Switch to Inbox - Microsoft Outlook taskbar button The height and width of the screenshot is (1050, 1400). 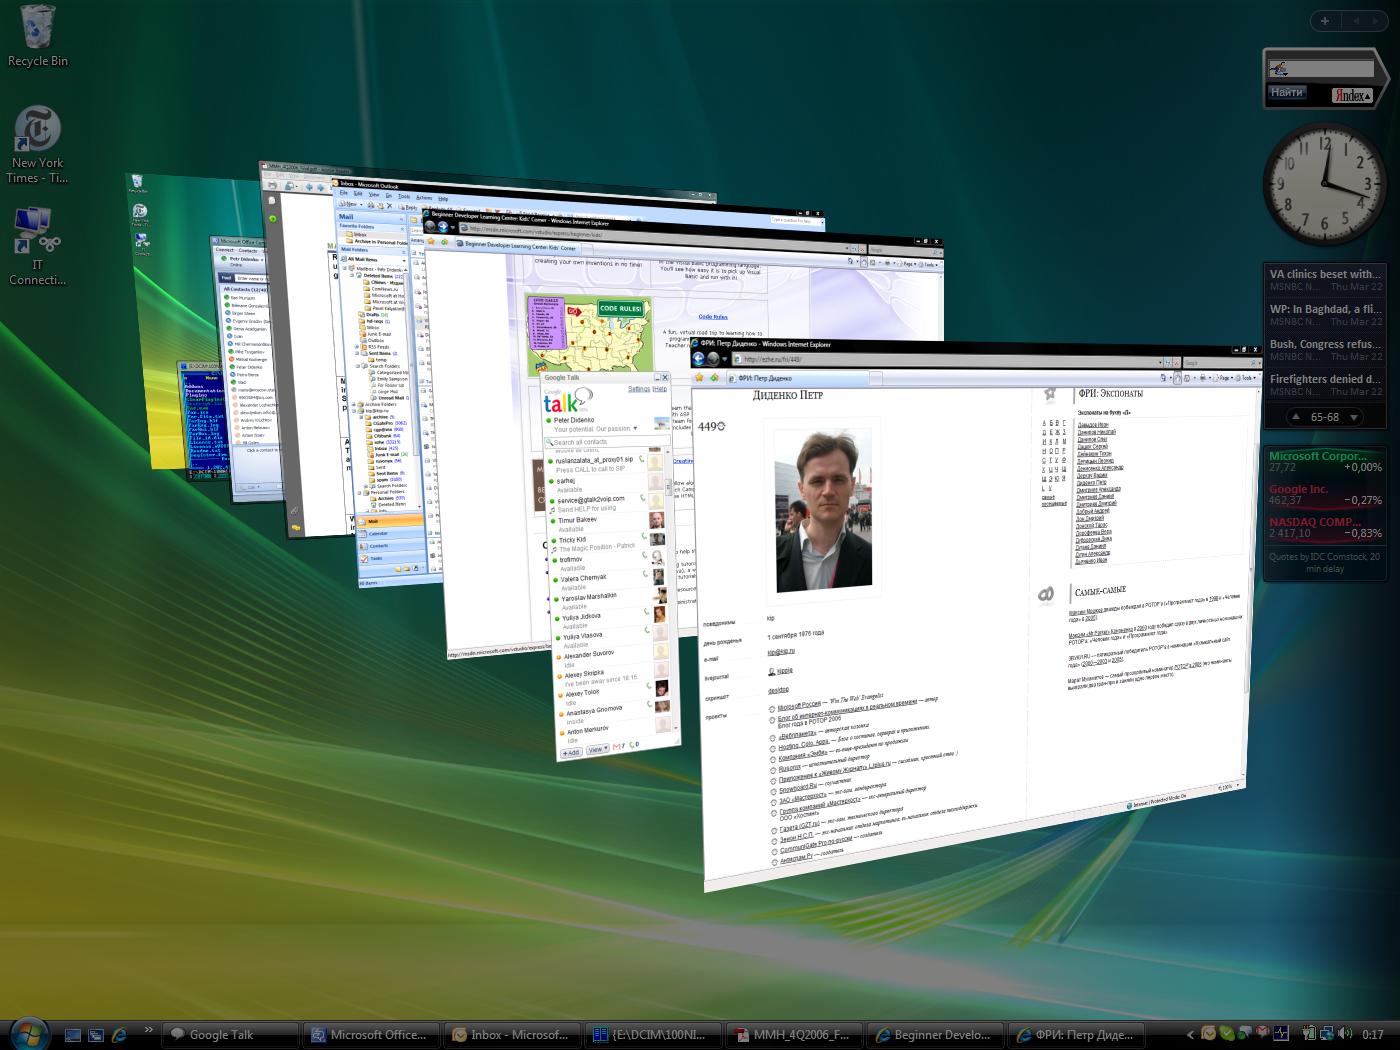[513, 1035]
